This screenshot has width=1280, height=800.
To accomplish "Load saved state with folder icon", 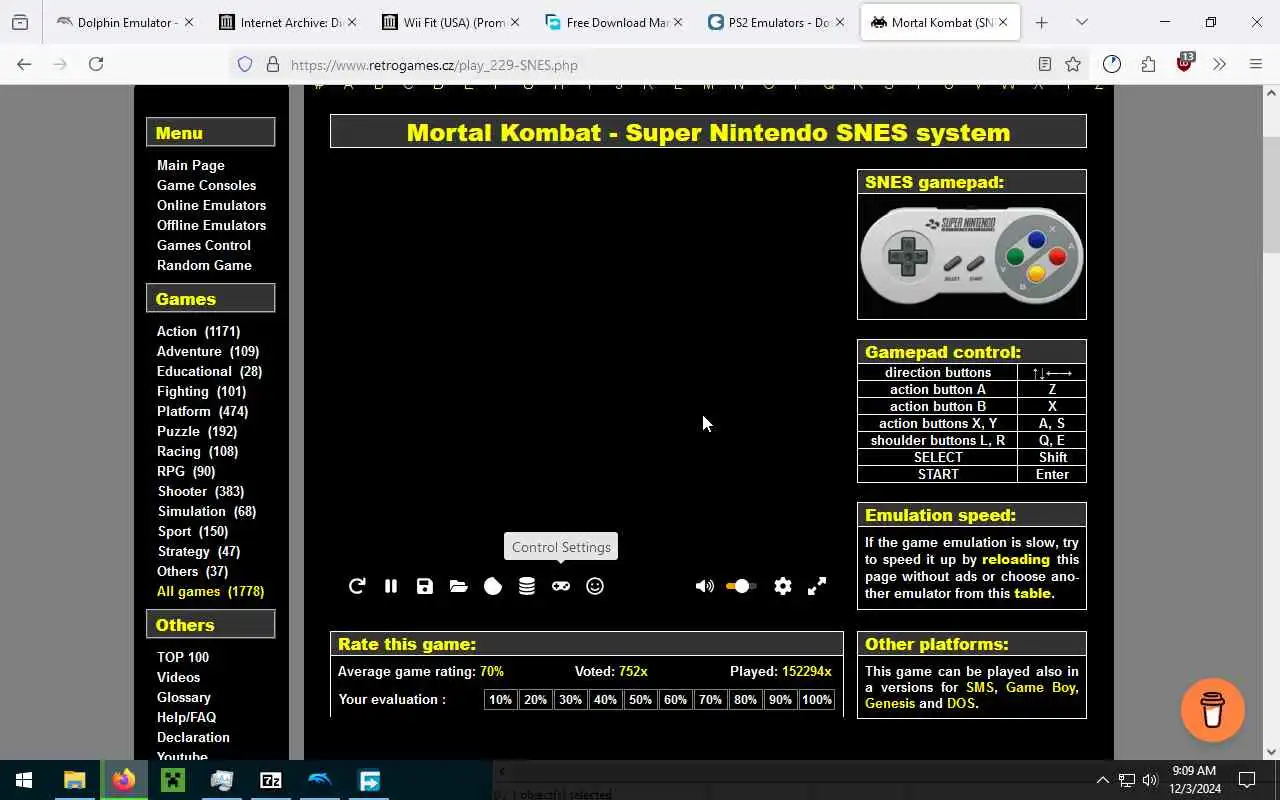I will click(459, 586).
